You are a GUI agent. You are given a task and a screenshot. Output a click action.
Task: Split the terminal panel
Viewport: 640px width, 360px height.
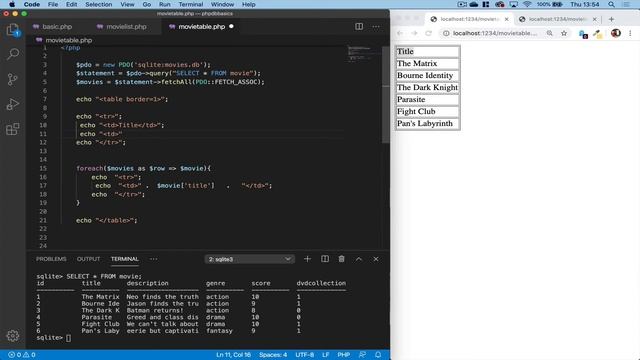[x=325, y=259]
